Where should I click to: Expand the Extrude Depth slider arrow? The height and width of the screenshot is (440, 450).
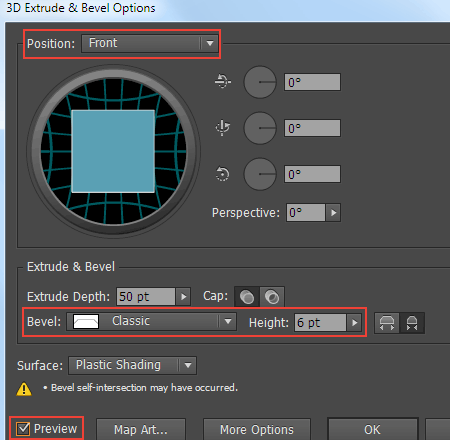coord(183,297)
